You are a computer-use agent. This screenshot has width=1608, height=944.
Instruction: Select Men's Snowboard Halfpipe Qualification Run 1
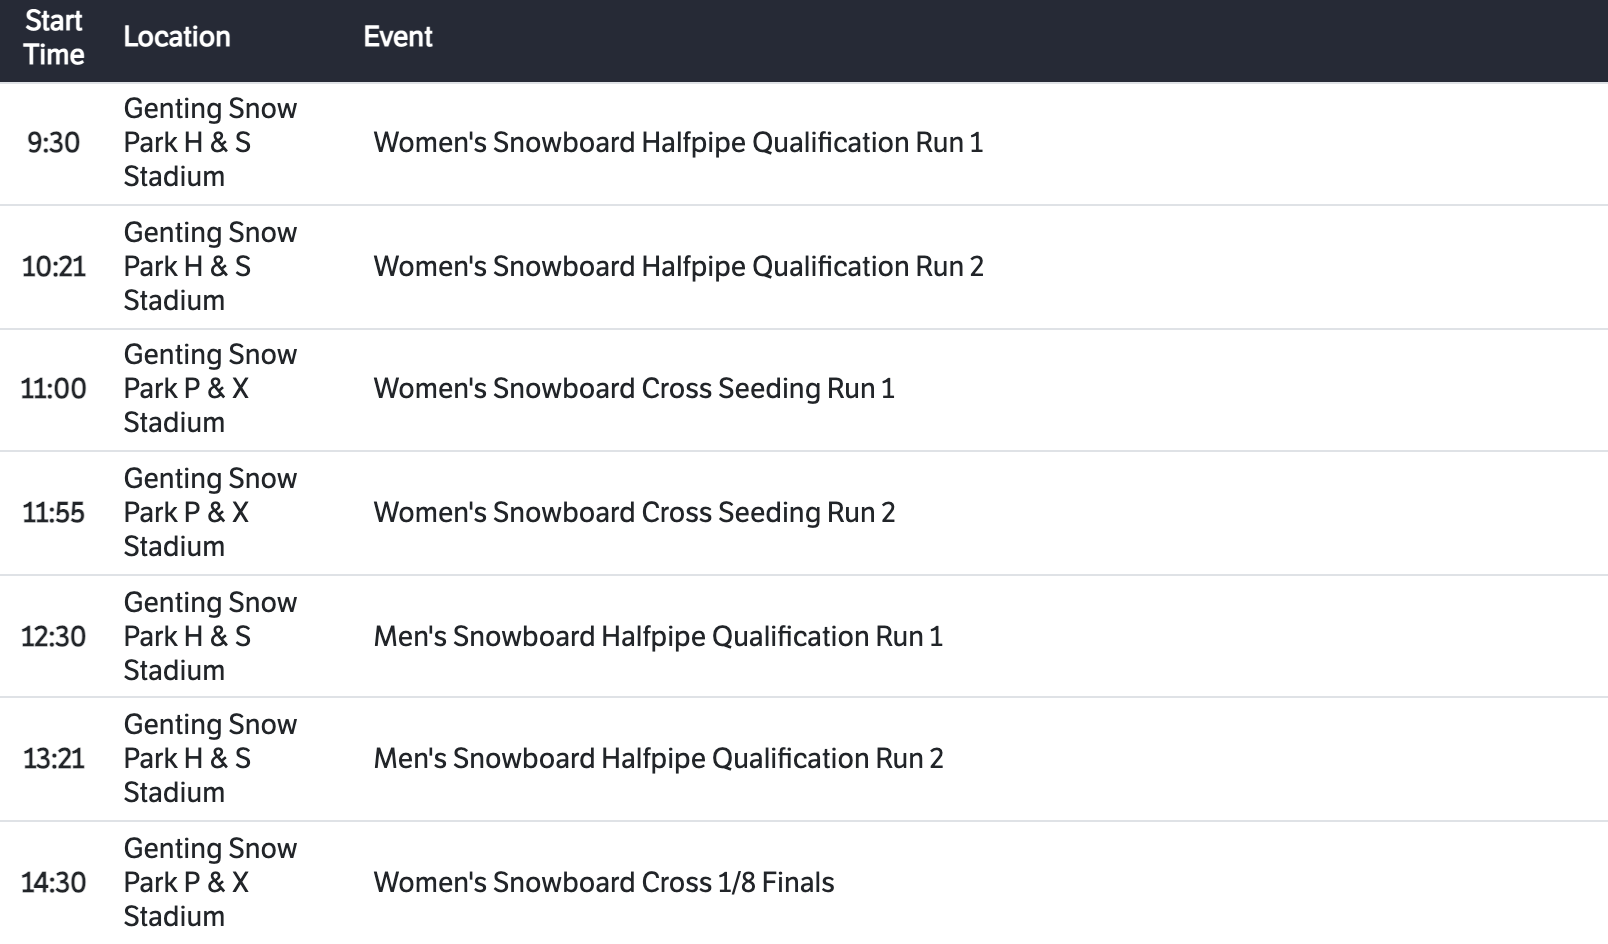[x=658, y=637]
